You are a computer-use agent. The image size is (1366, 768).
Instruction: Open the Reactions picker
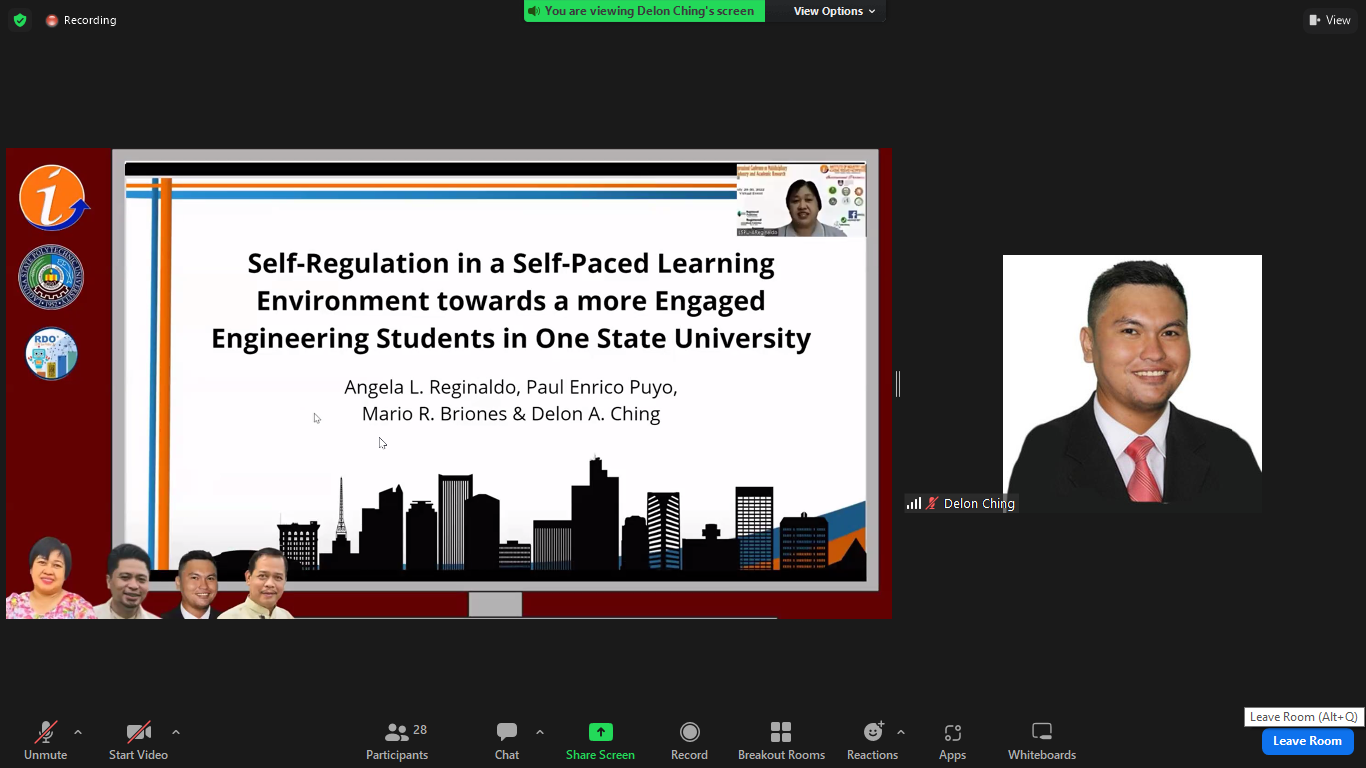[872, 741]
